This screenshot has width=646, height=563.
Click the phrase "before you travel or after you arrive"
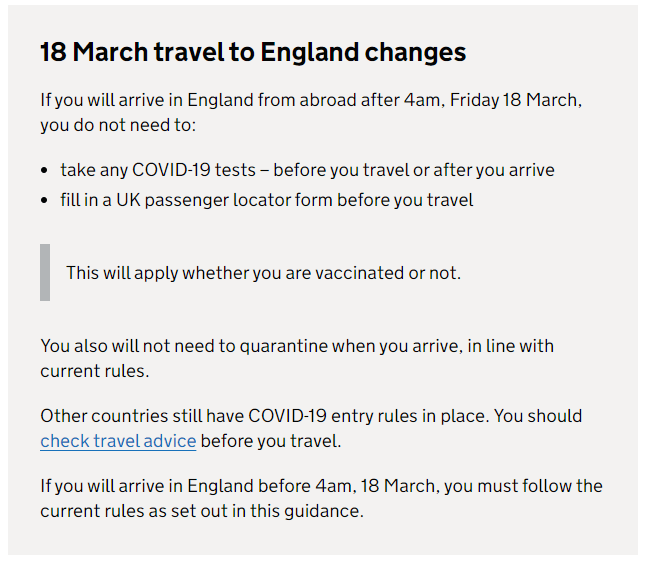[x=414, y=170]
